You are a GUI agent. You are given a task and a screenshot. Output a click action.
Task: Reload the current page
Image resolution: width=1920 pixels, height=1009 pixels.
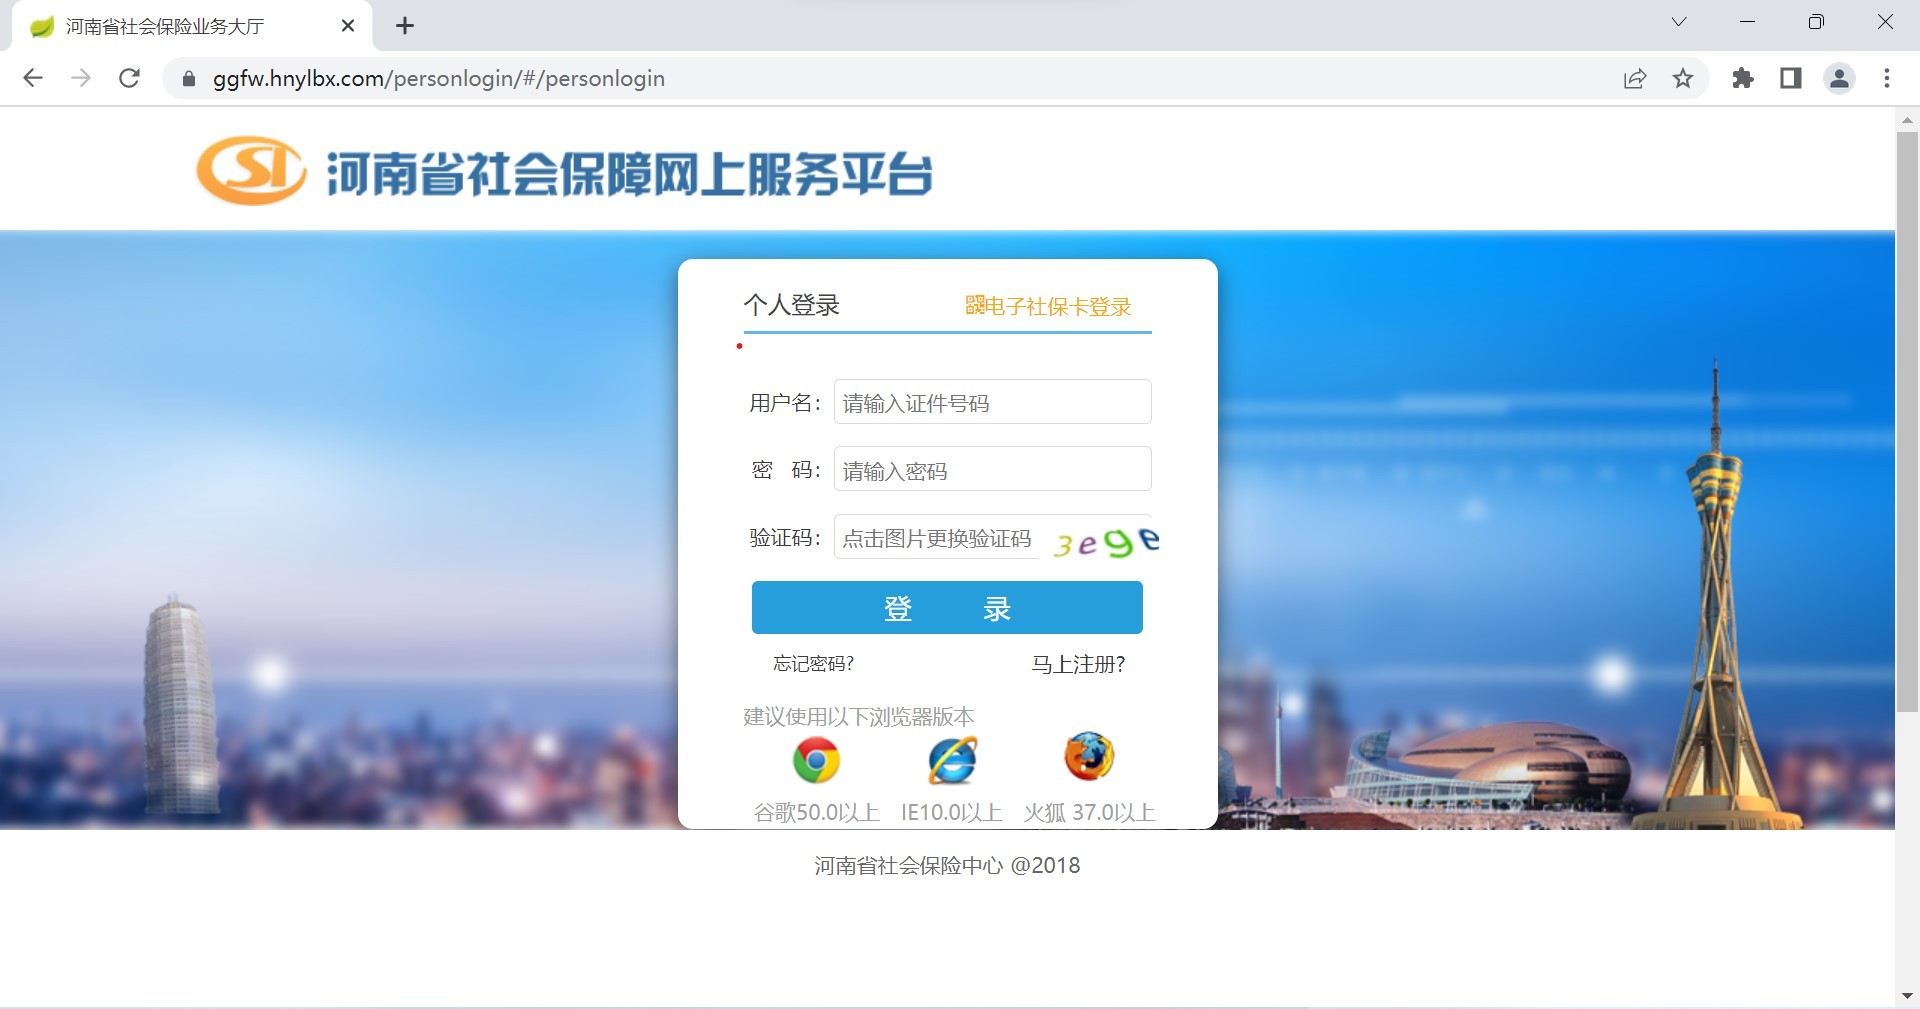(x=129, y=78)
